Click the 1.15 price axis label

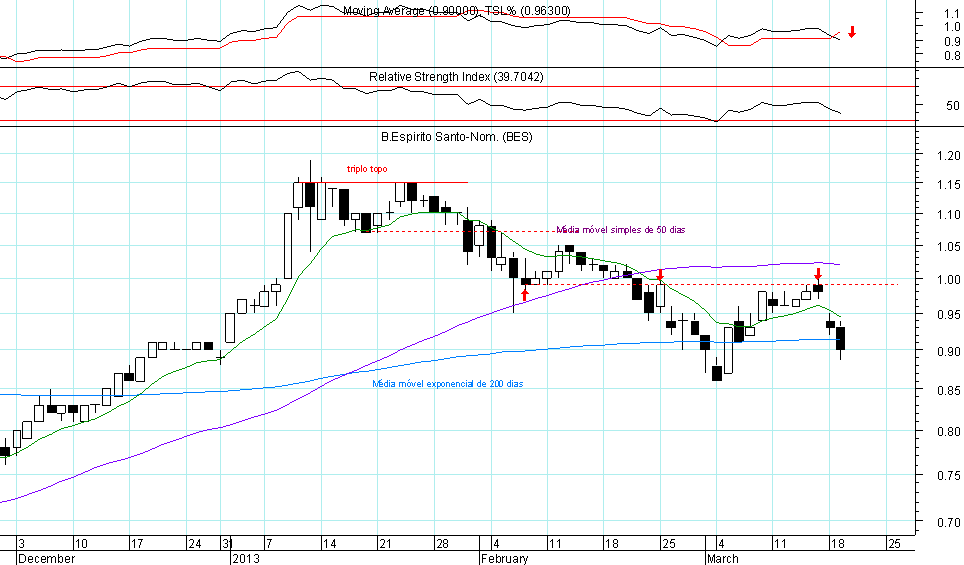pos(949,184)
